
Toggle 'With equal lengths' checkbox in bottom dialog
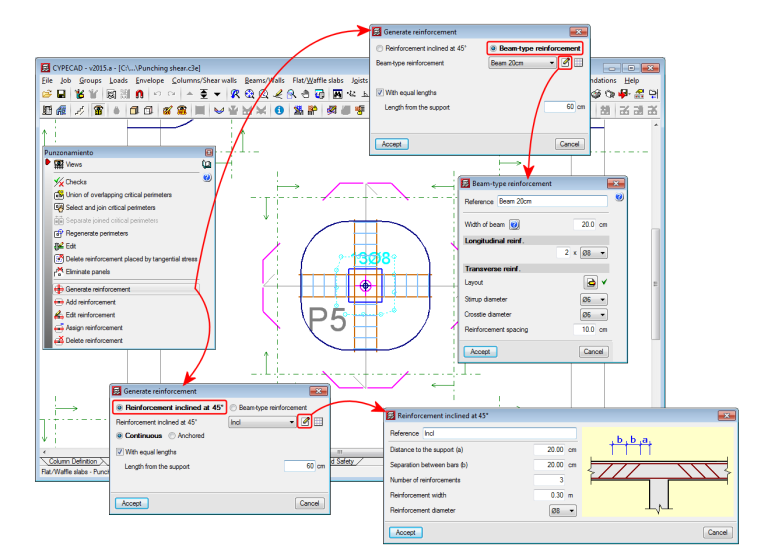pyautogui.click(x=120, y=452)
